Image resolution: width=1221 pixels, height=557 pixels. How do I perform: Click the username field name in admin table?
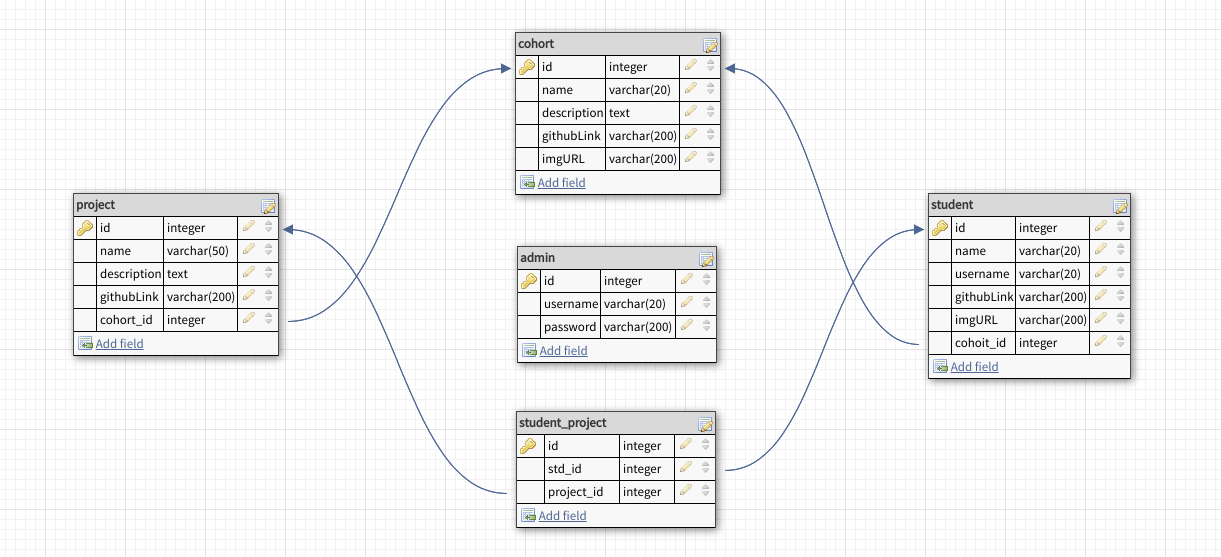coord(571,304)
